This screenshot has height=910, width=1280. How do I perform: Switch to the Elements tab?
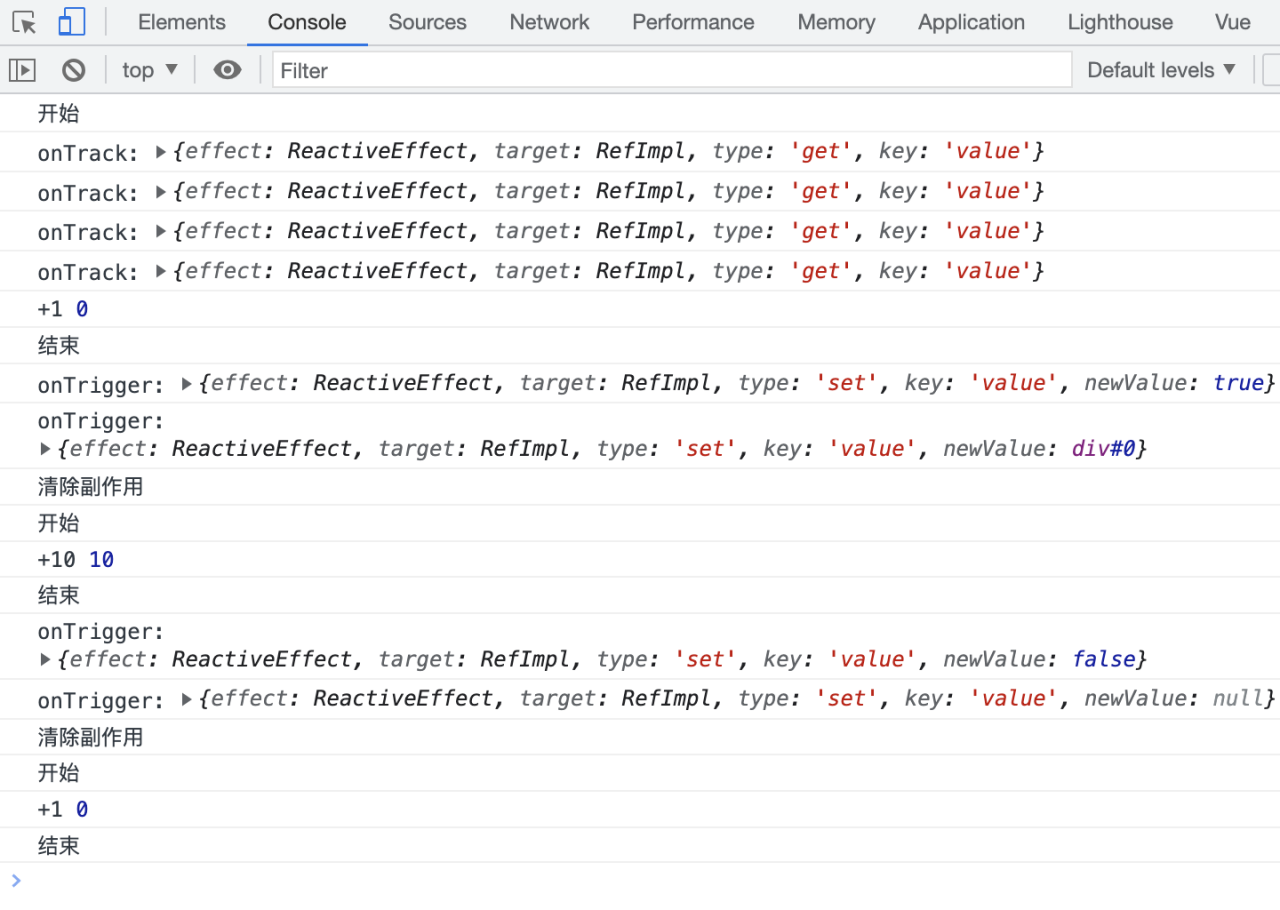pyautogui.click(x=181, y=22)
